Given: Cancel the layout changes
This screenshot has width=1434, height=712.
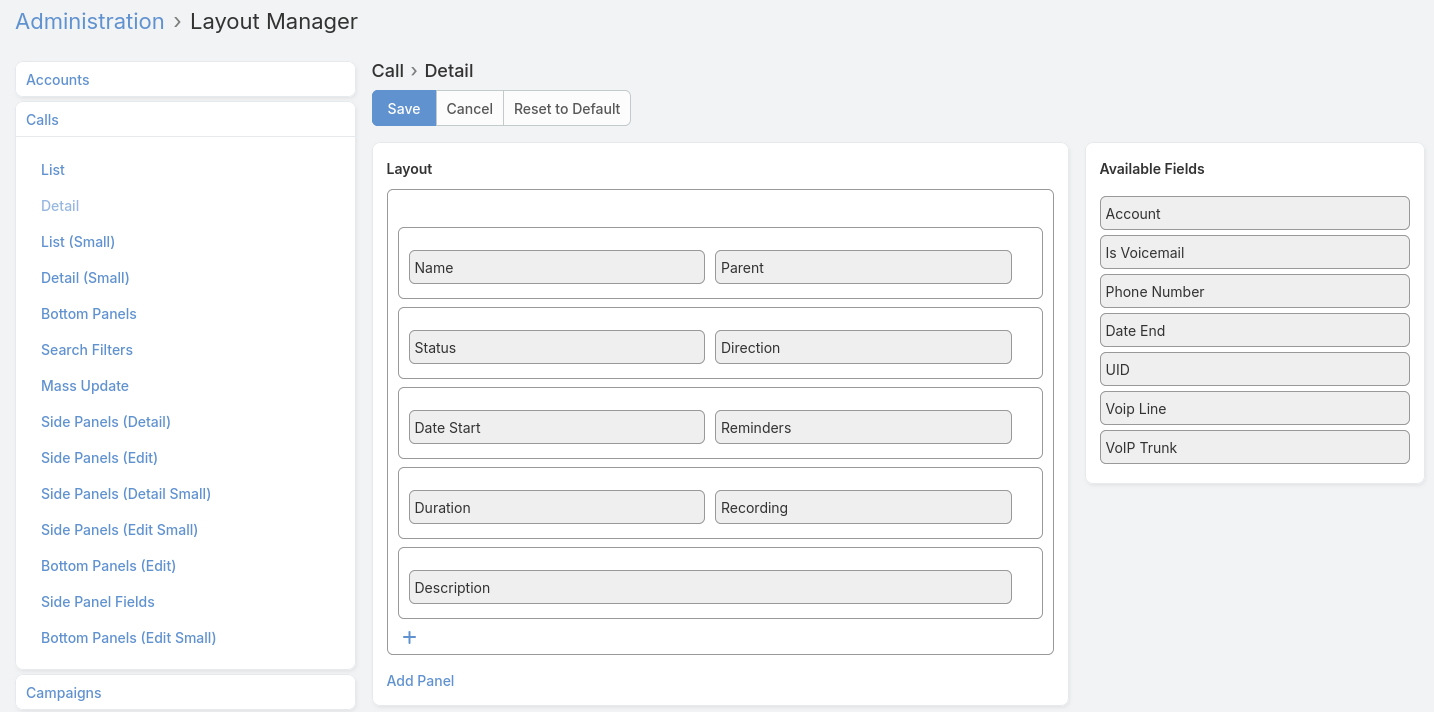Looking at the screenshot, I should (469, 108).
